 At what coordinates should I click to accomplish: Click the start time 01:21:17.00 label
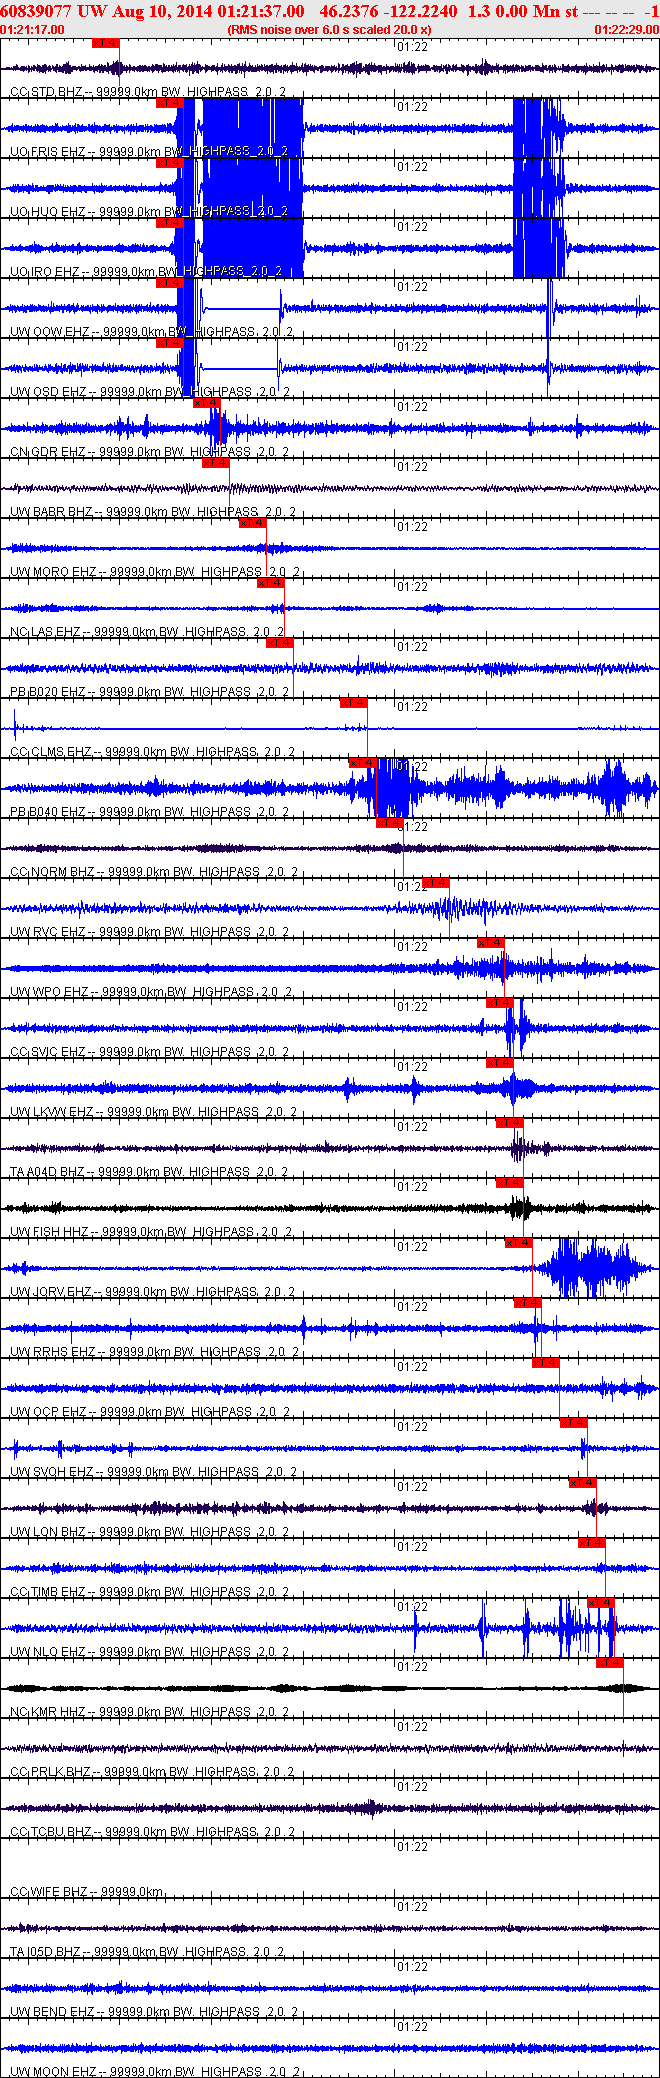(33, 30)
